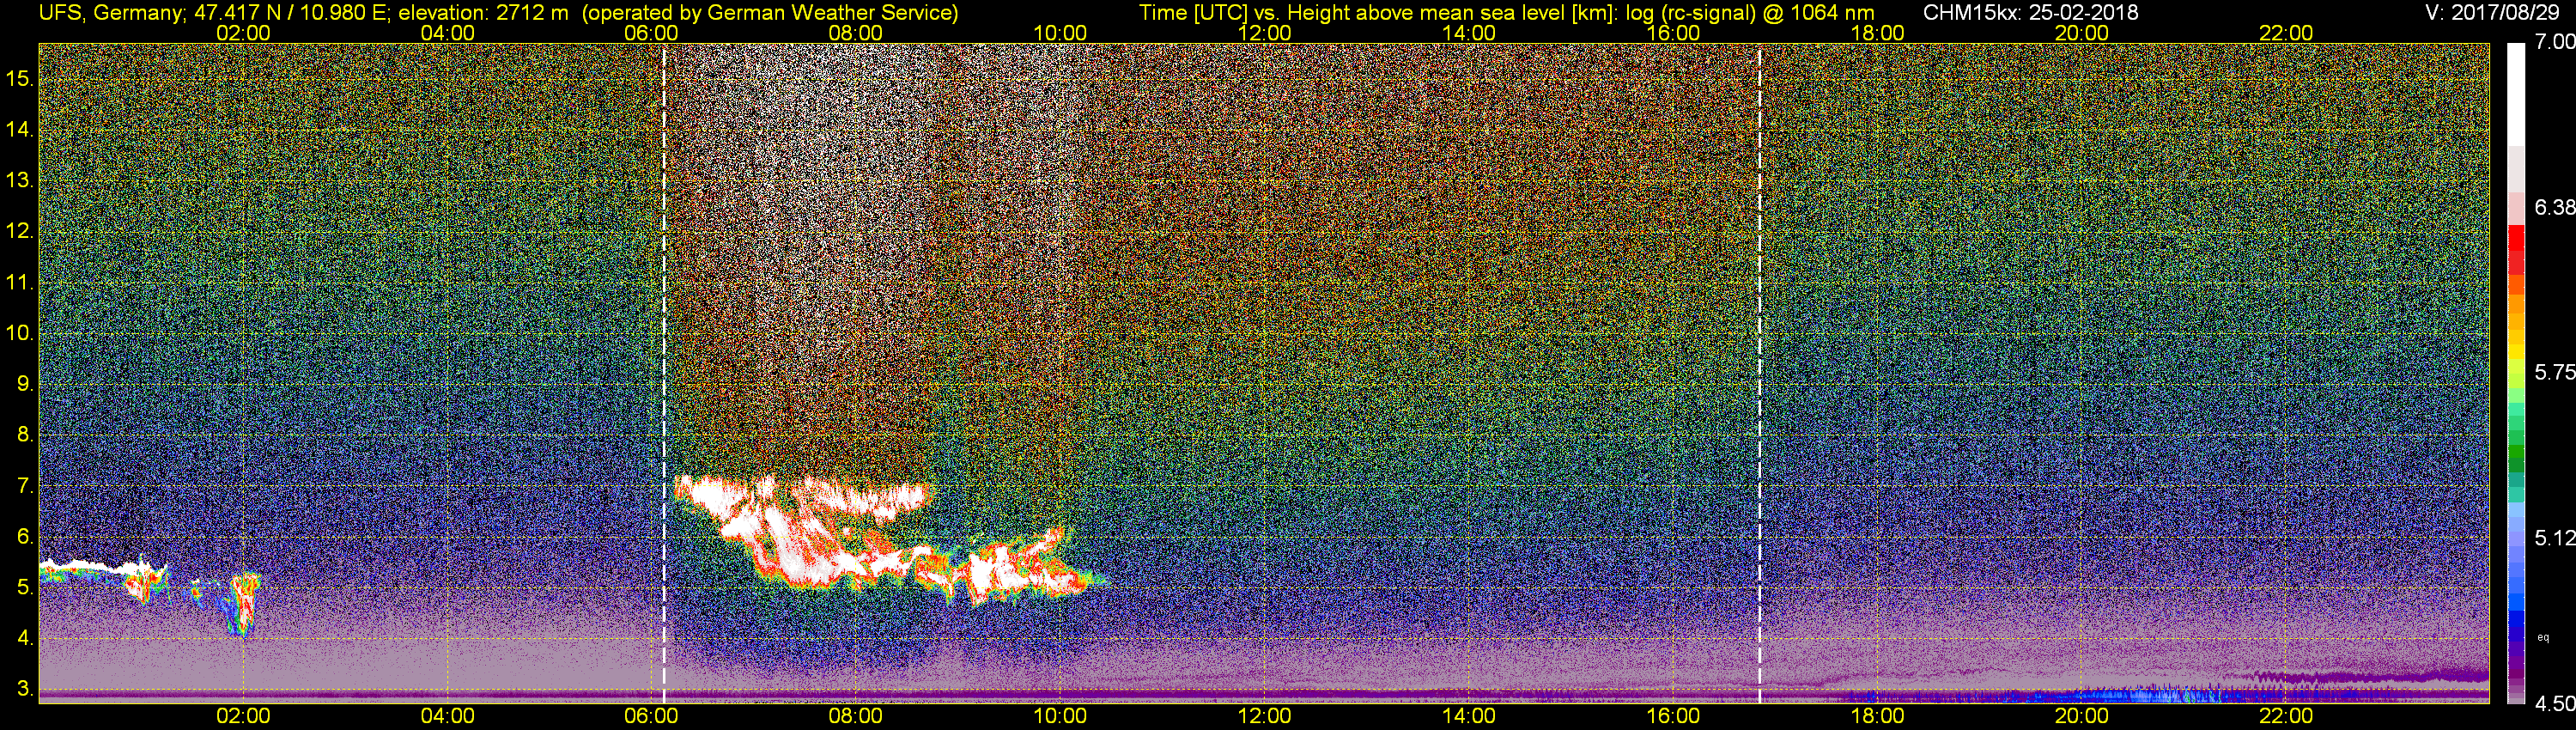Click "16:00" on the upper time axis
Image resolution: width=2576 pixels, height=730 pixels.
pos(1673,33)
